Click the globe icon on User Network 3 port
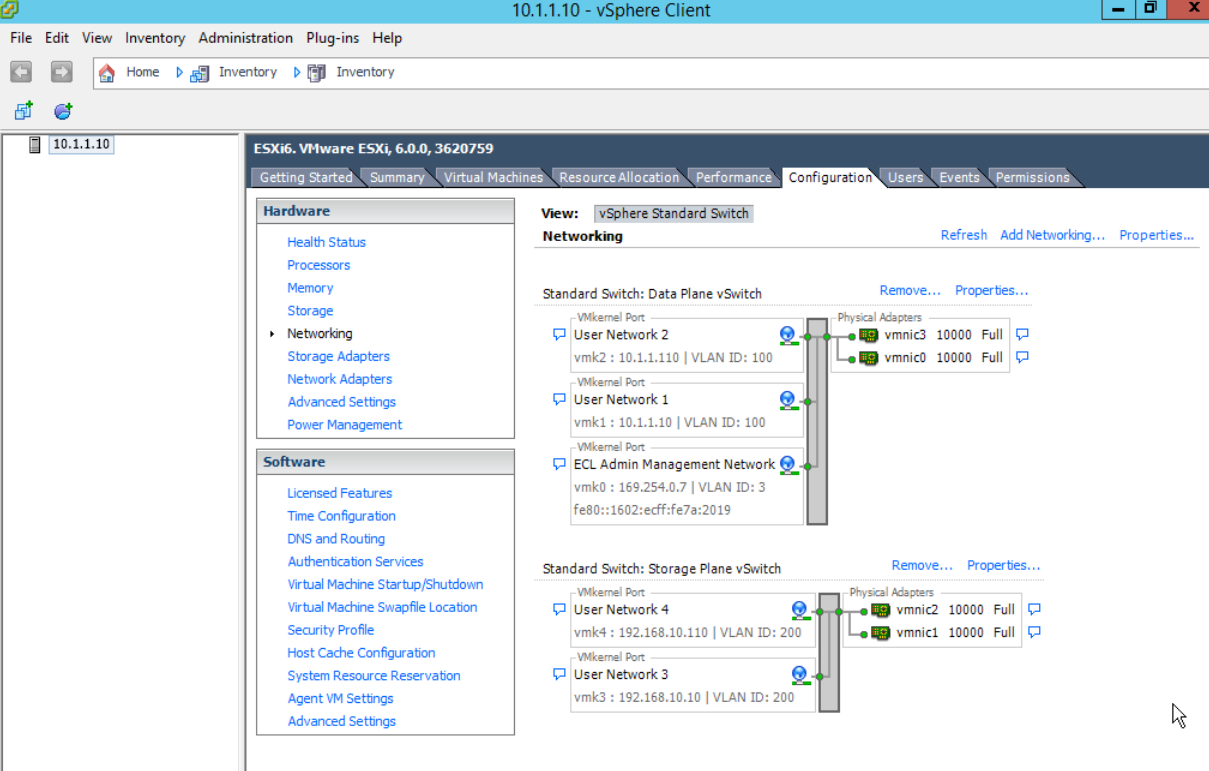This screenshot has width=1209, height=771. coord(800,673)
